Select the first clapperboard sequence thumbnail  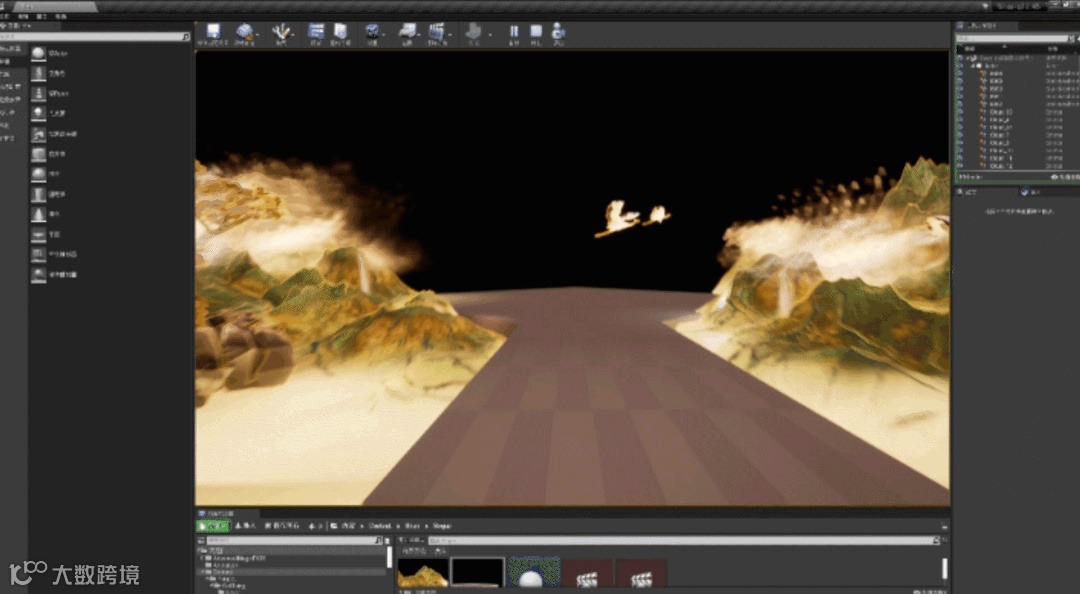point(587,573)
